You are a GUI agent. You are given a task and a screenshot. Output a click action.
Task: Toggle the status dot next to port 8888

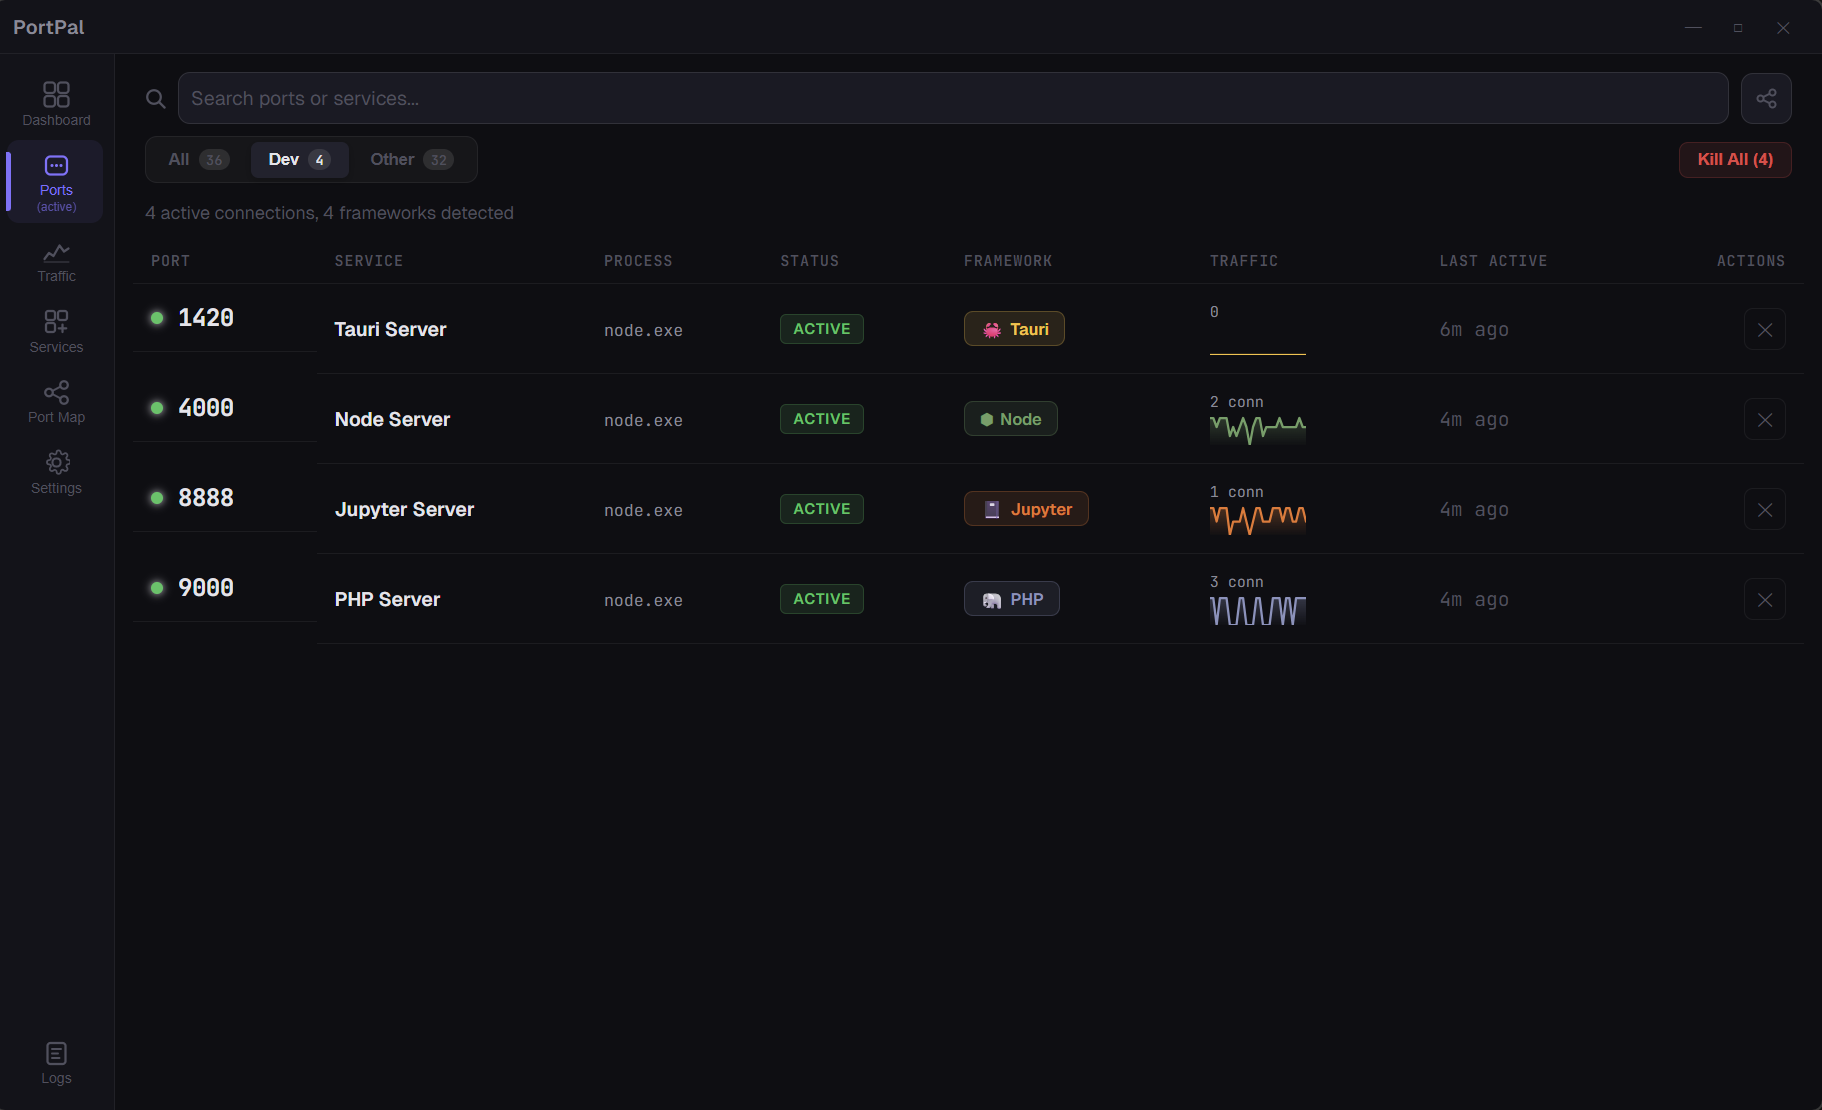point(157,498)
